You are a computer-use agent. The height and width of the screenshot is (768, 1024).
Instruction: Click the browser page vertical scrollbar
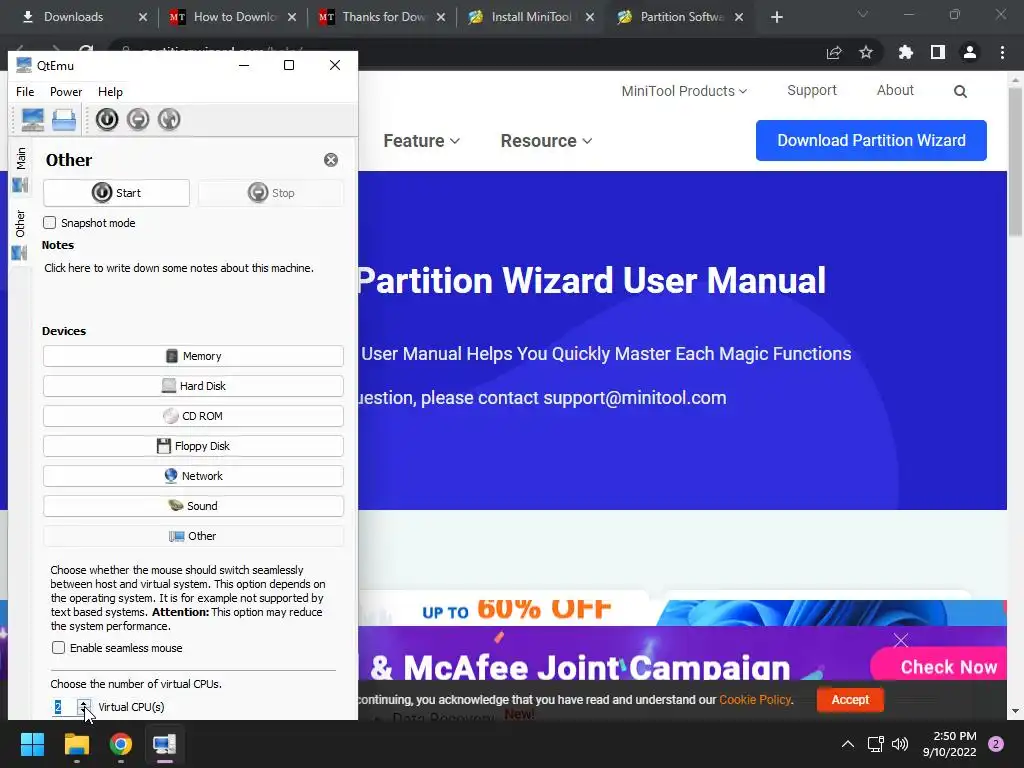(x=1016, y=163)
